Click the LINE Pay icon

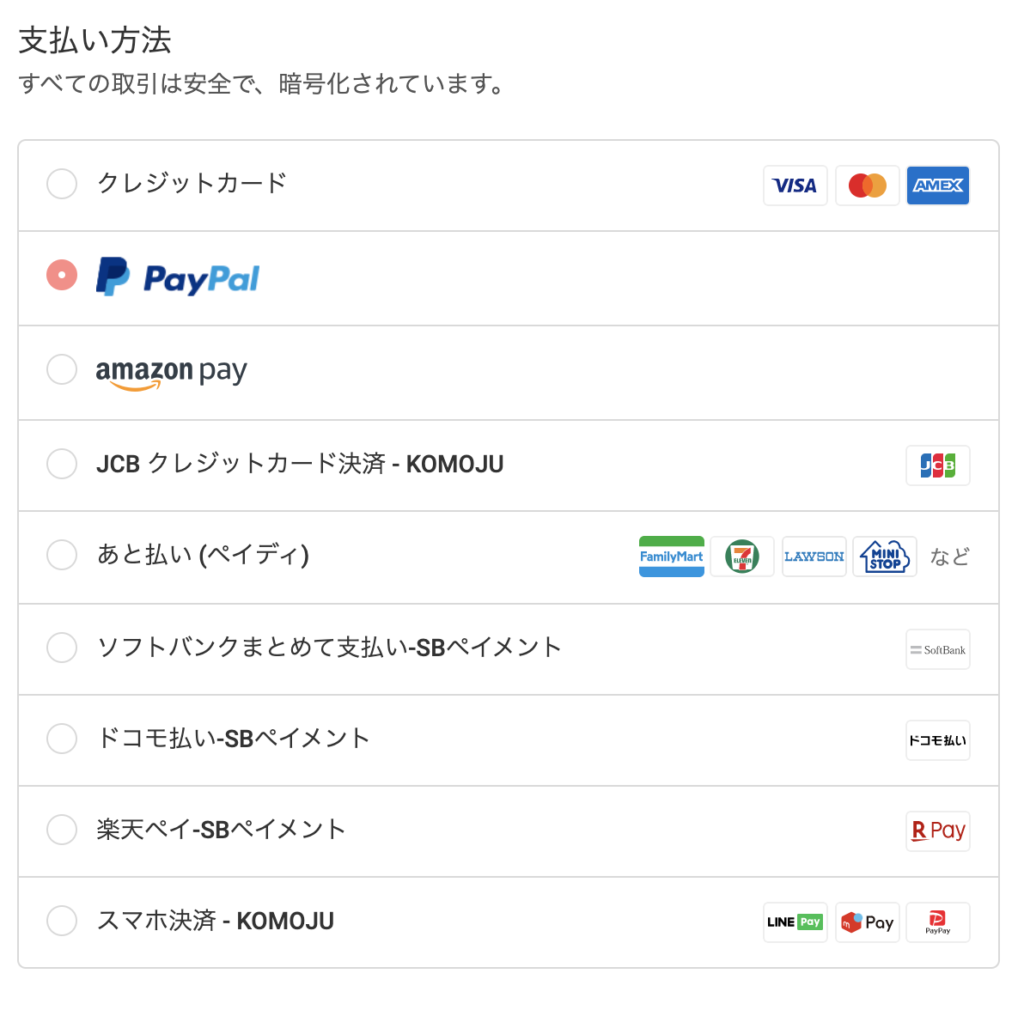pyautogui.click(x=795, y=922)
